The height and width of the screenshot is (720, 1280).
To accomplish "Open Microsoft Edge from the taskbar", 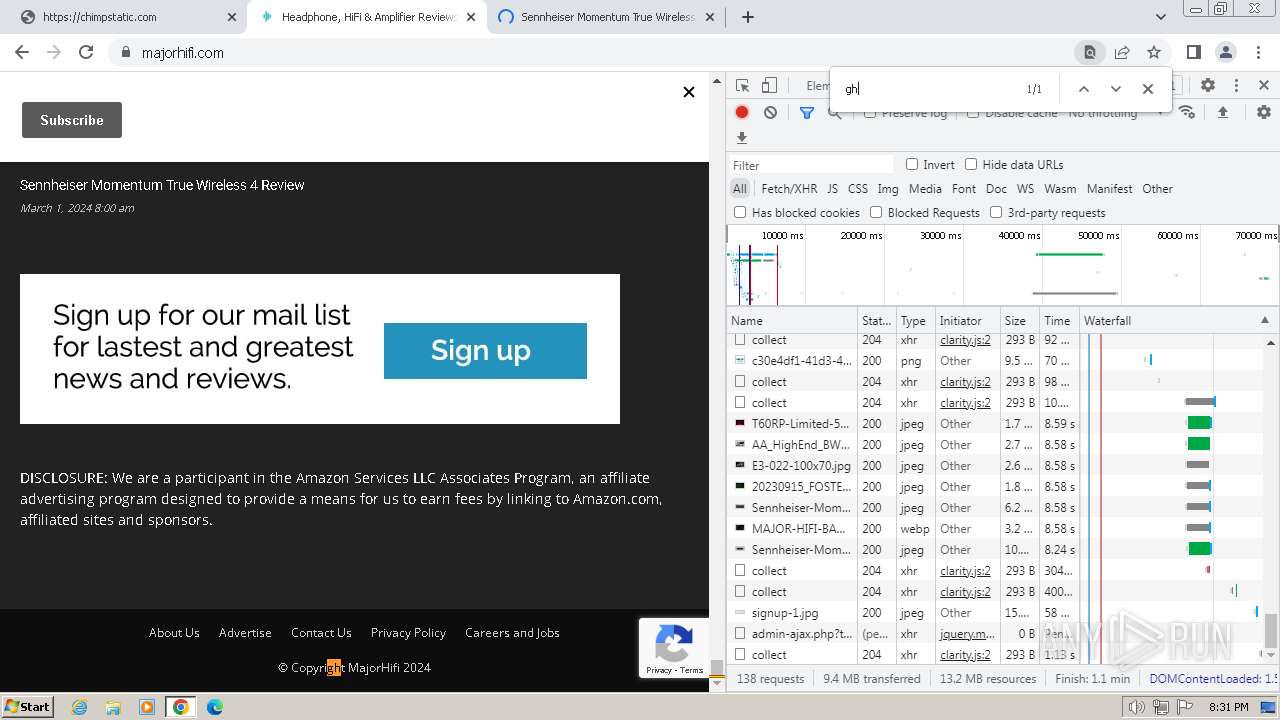I will pos(214,707).
